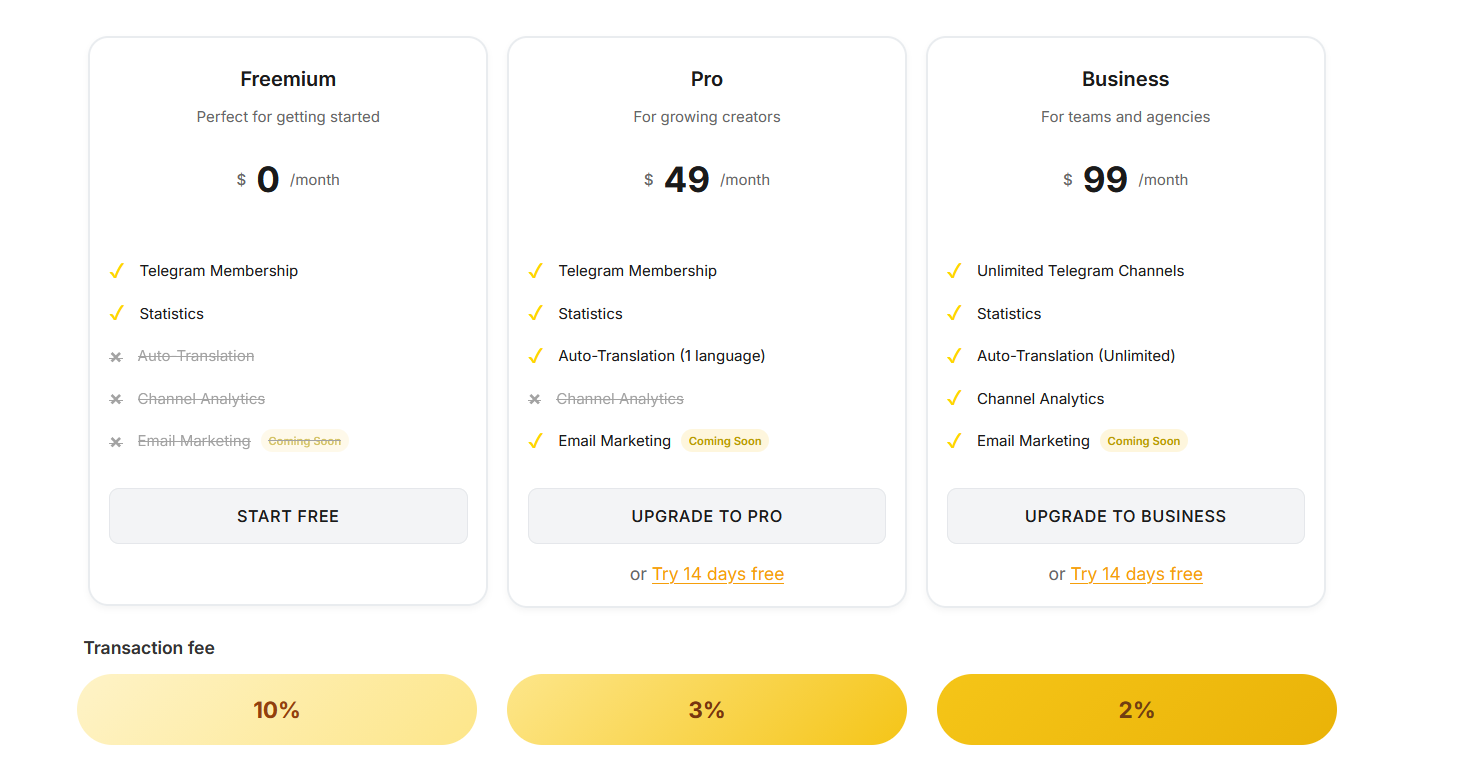Click the START FREE button
Image resolution: width=1458 pixels, height=760 pixels.
pyautogui.click(x=288, y=516)
